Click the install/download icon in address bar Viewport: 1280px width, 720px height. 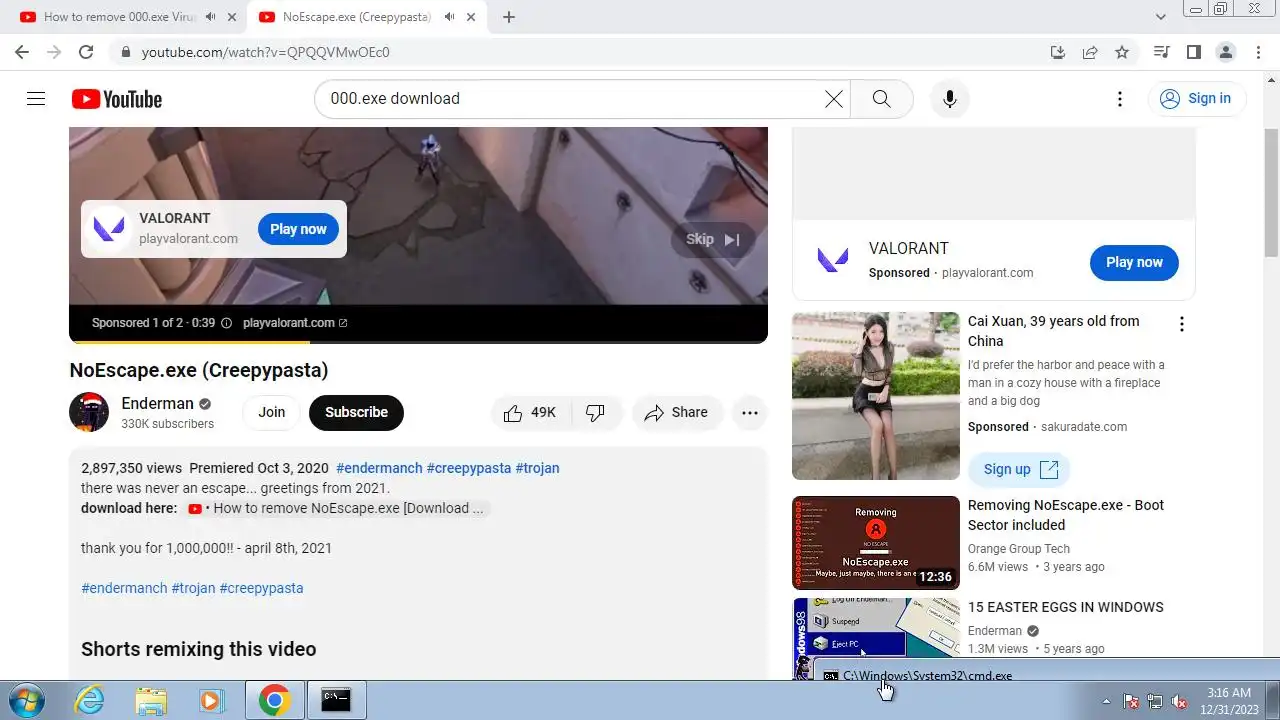pyautogui.click(x=1058, y=52)
